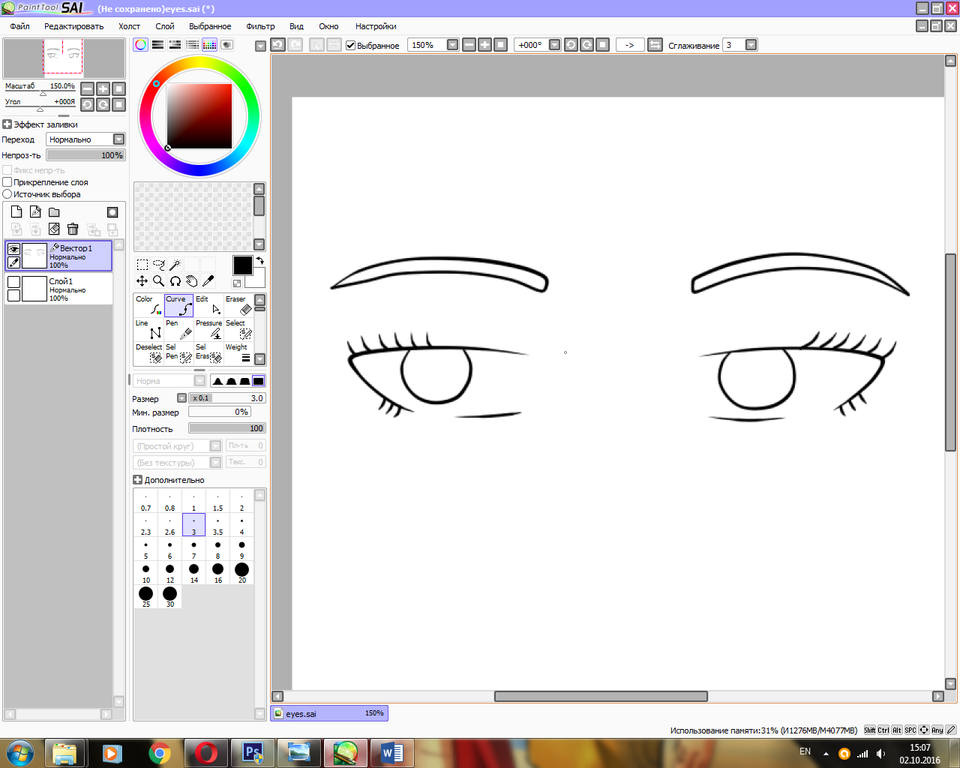This screenshot has width=960, height=768.
Task: Select the Eraser vector tool
Action: (238, 305)
